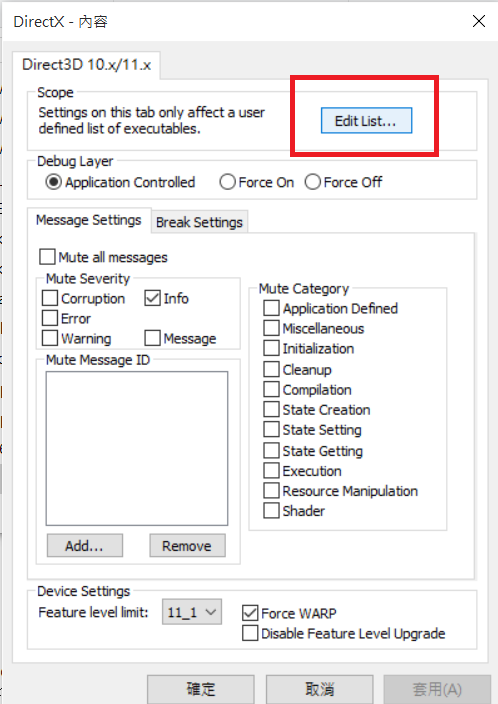Open the Direct3D 10.x/11.x tab
This screenshot has width=498, height=704.
(x=87, y=65)
